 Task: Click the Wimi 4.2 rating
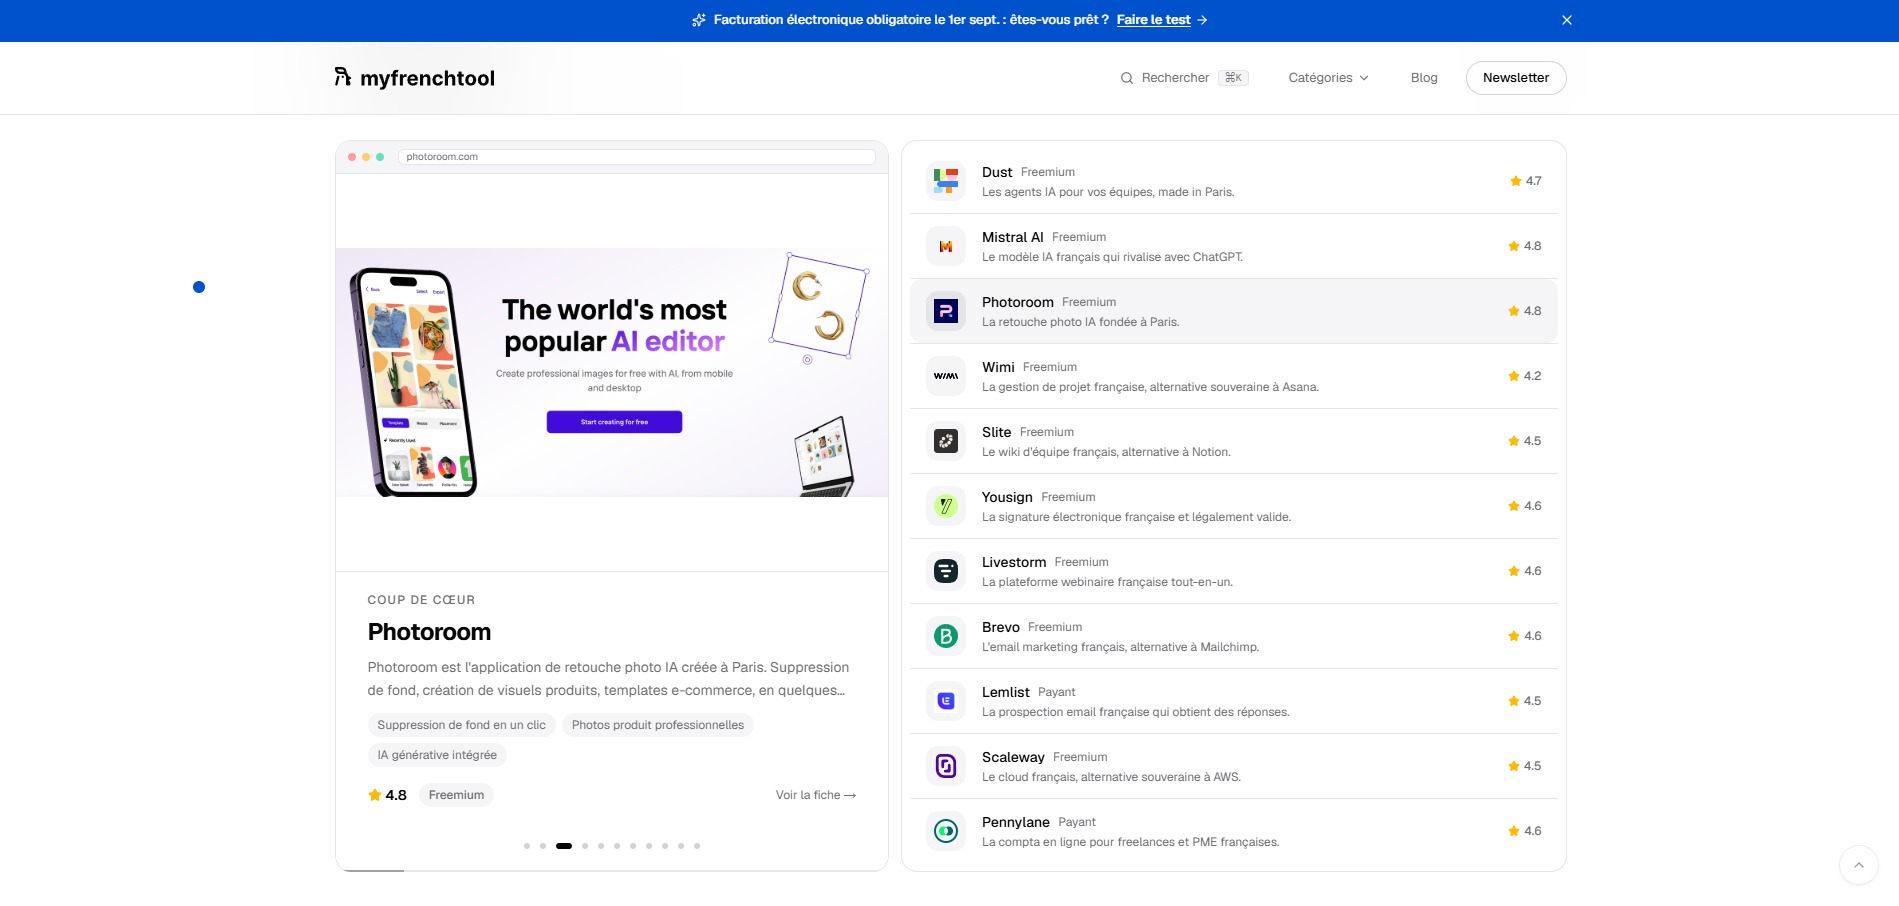tap(1525, 376)
